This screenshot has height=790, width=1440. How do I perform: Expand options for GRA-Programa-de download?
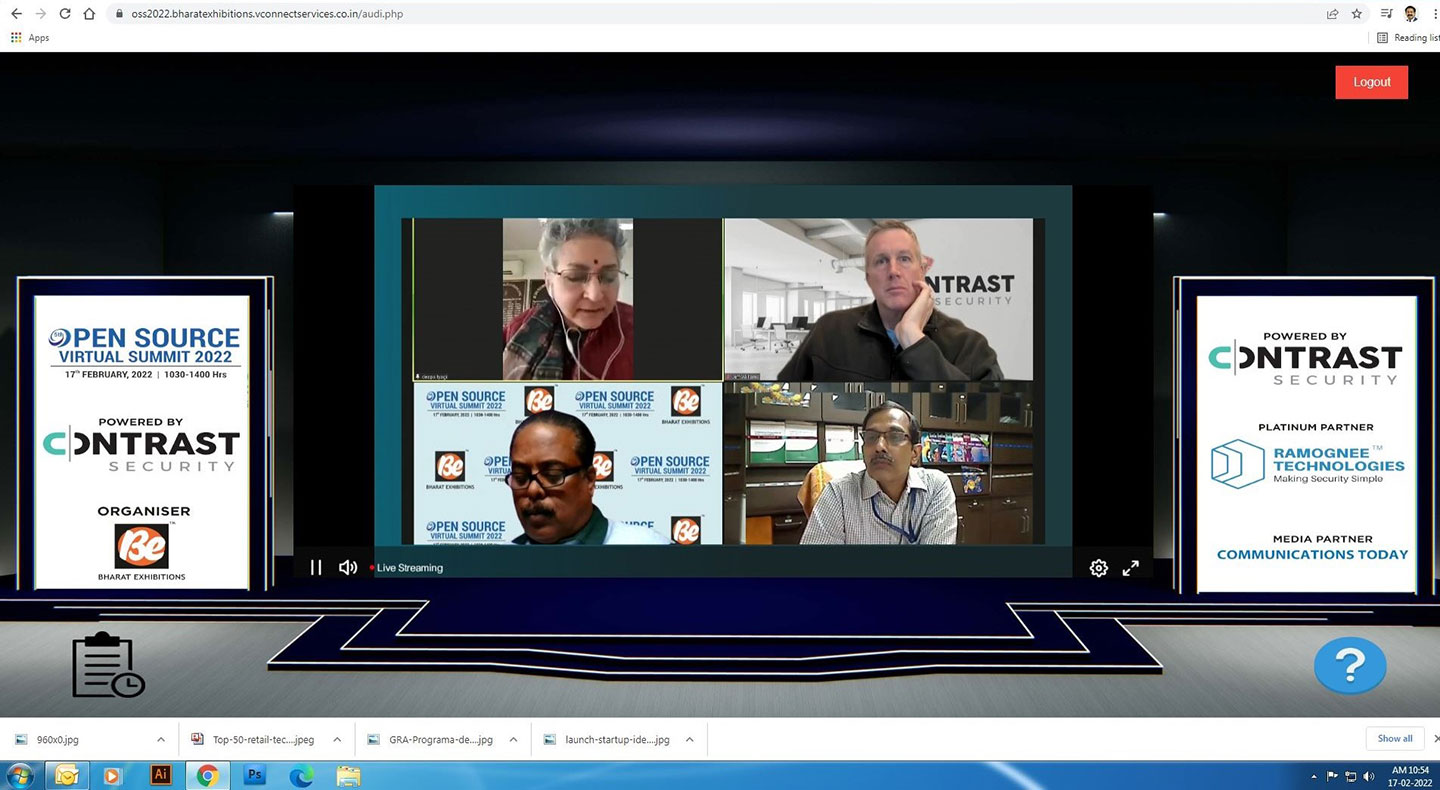pos(513,740)
